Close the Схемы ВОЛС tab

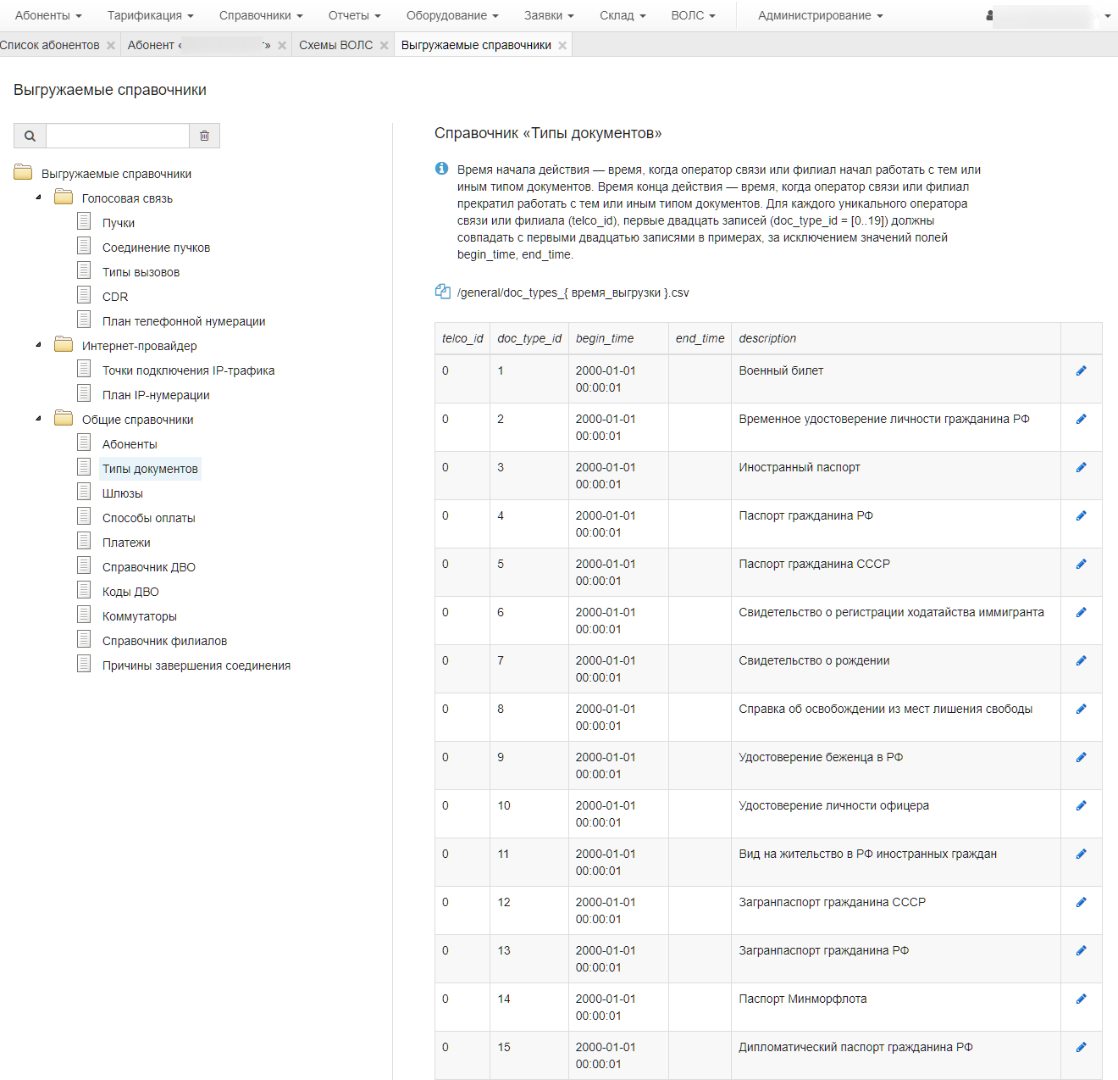pos(384,45)
